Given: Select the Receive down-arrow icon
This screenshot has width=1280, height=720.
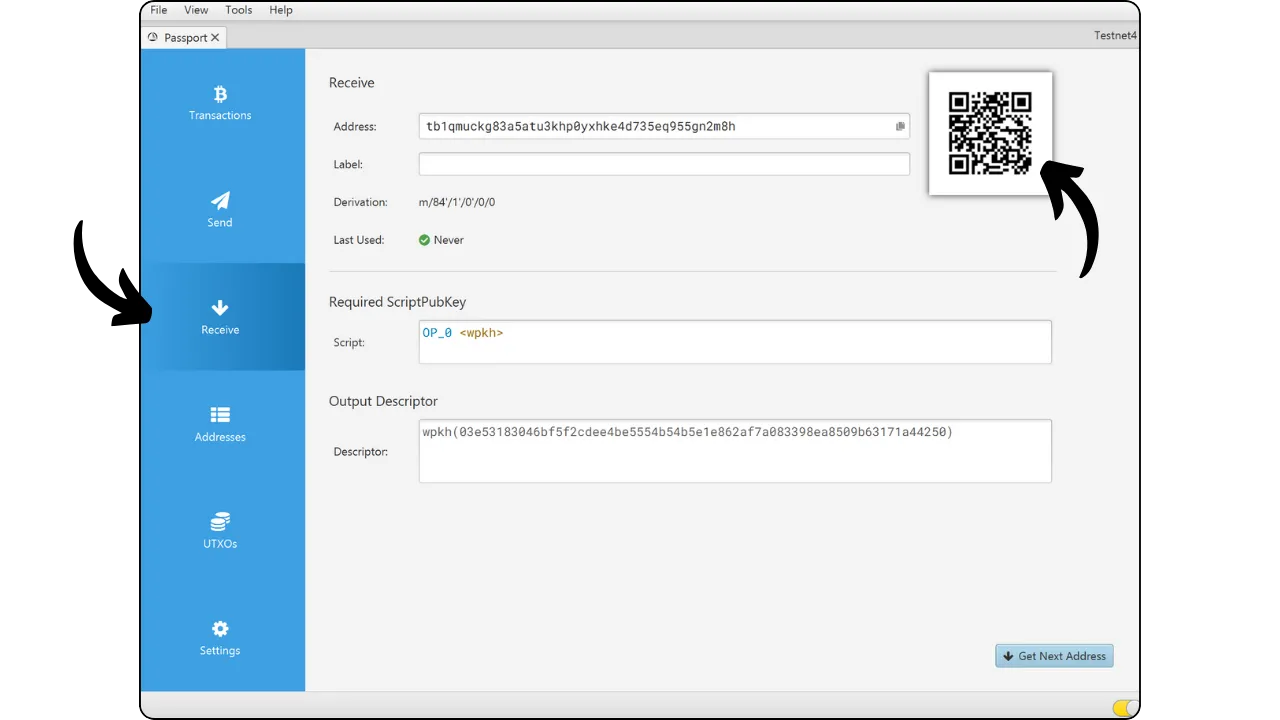Looking at the screenshot, I should [220, 308].
